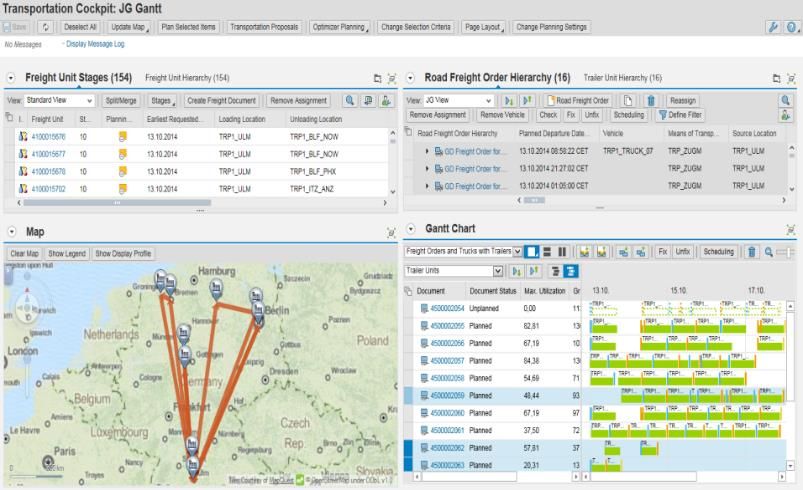This screenshot has height=490, width=803.
Task: Select vertical split layout icon in Gantt toolbar
Action: pyautogui.click(x=562, y=251)
